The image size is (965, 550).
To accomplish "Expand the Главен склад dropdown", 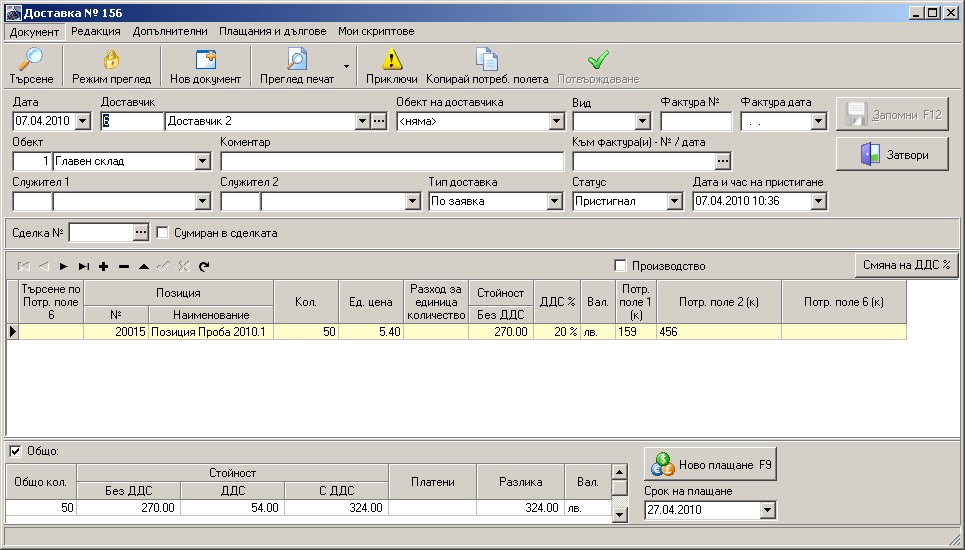I will point(202,161).
